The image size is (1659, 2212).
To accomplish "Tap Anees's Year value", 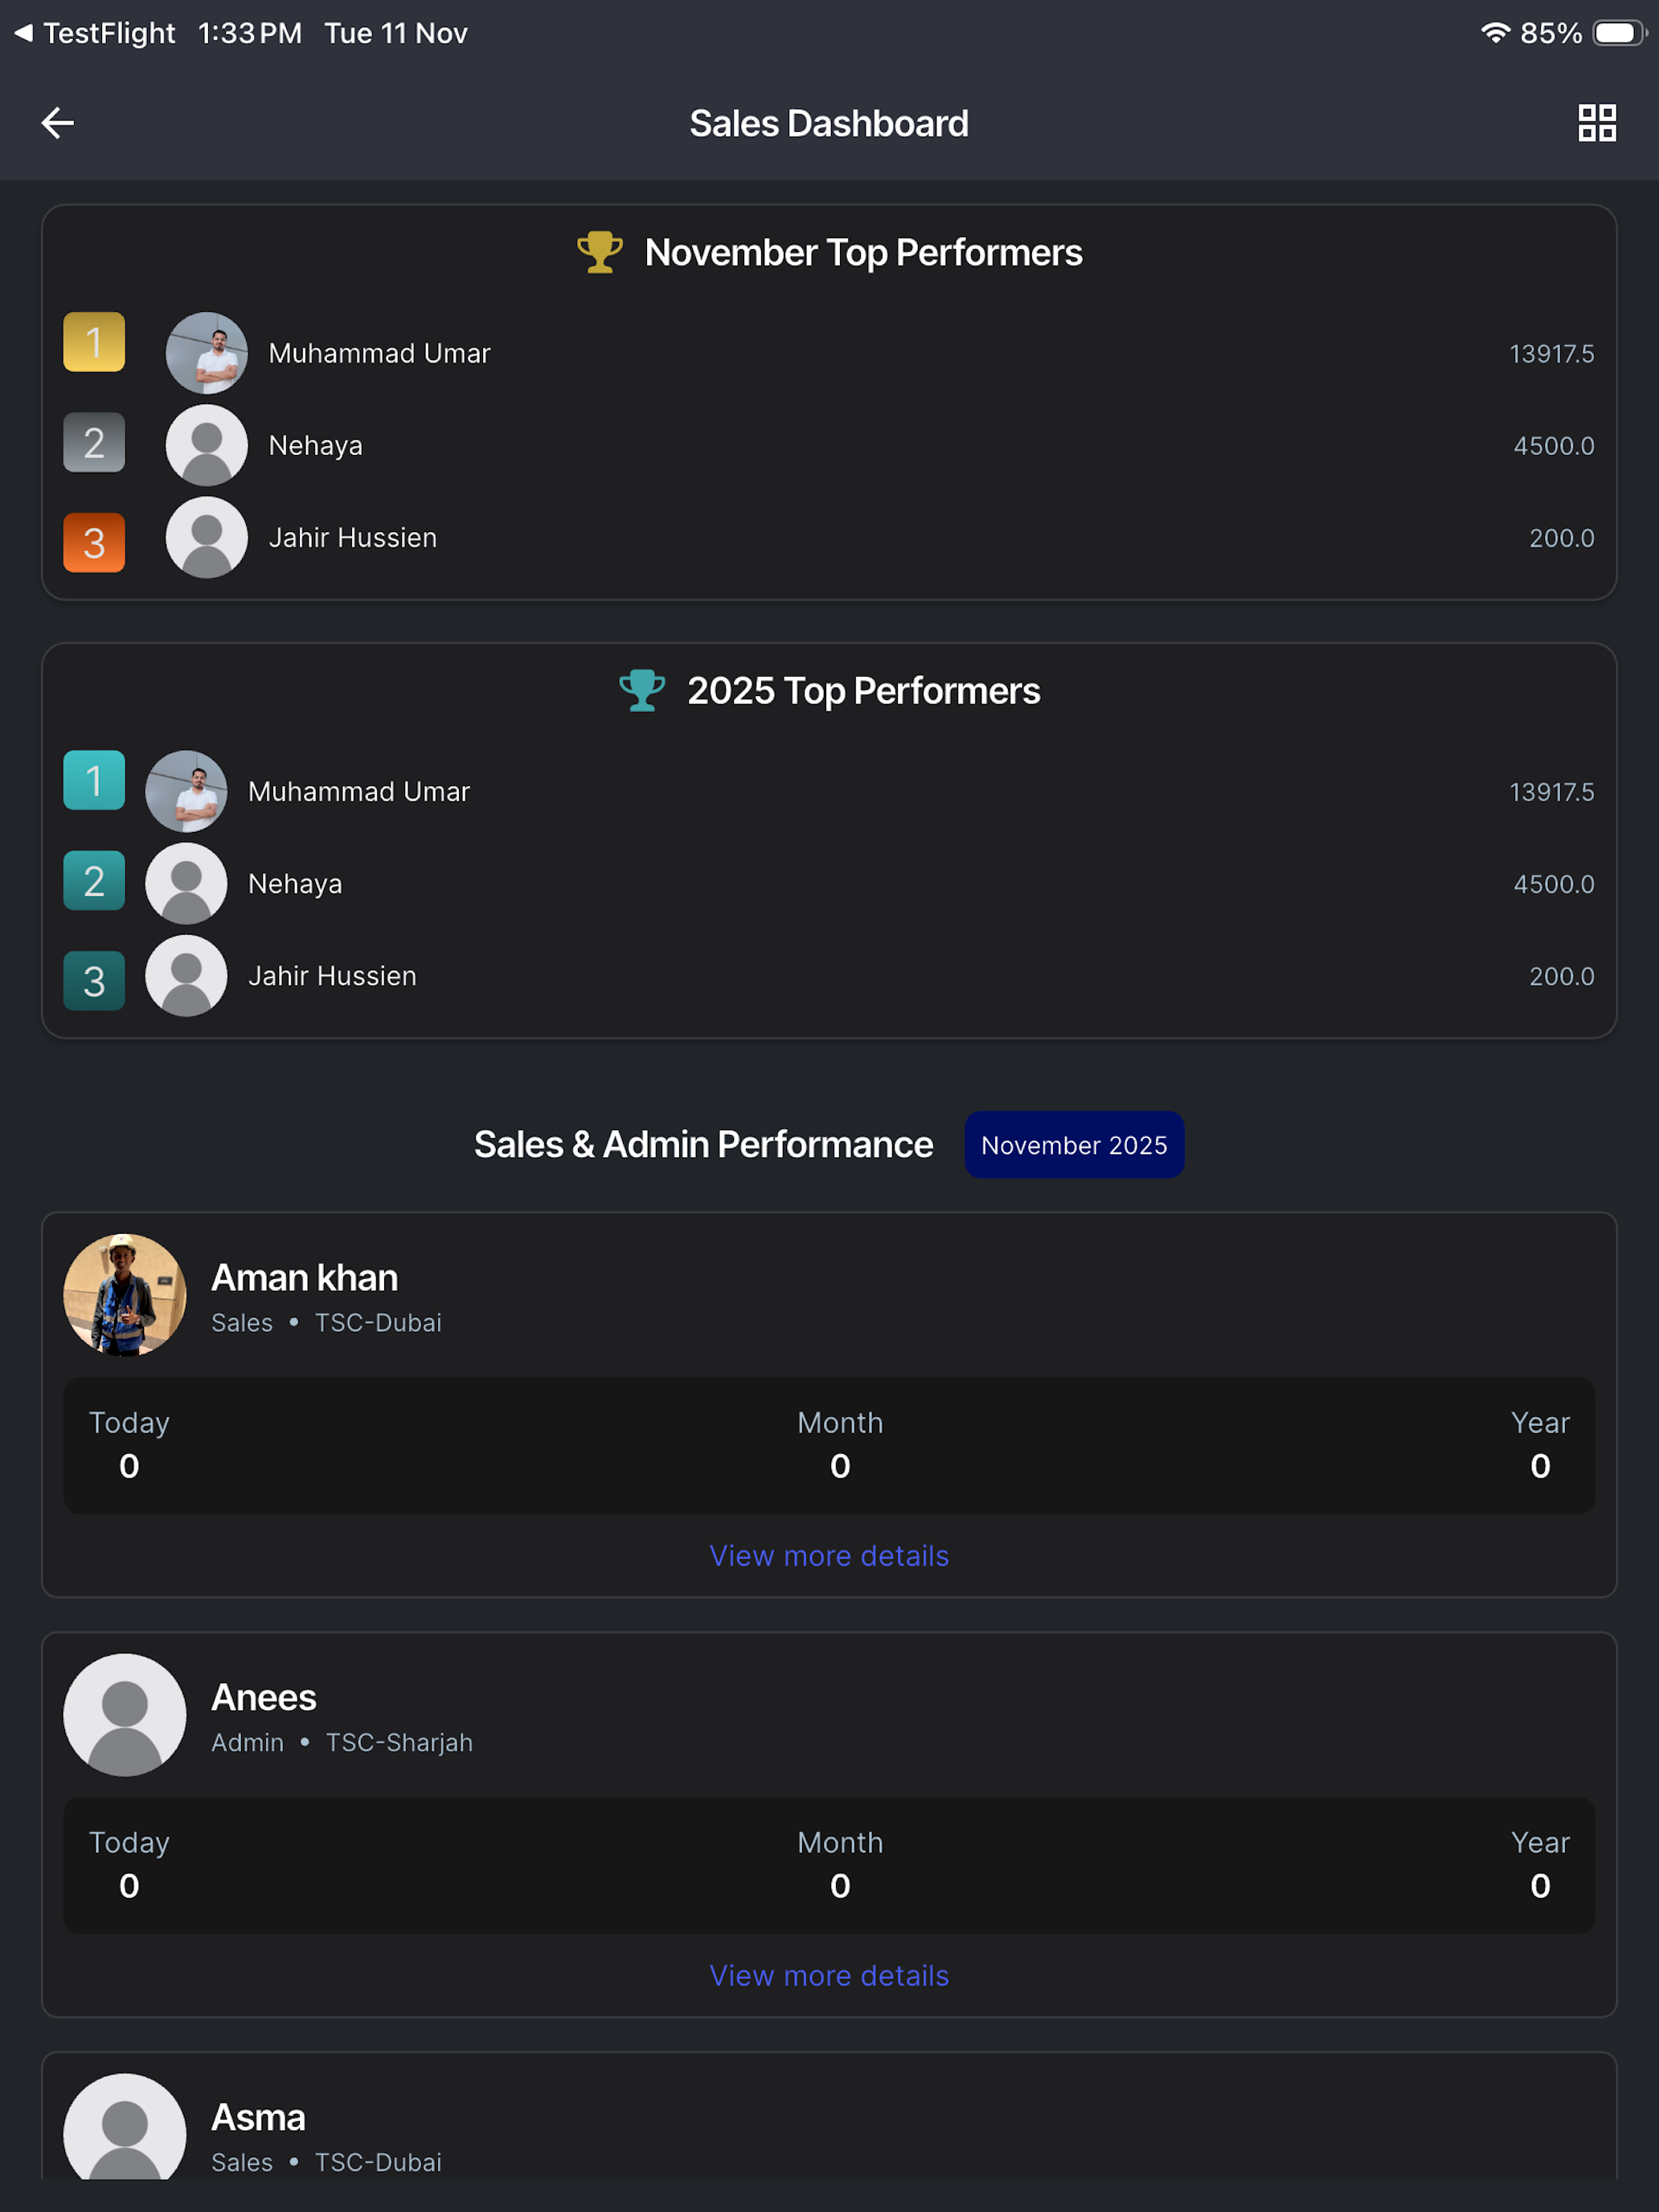I will pos(1540,1886).
